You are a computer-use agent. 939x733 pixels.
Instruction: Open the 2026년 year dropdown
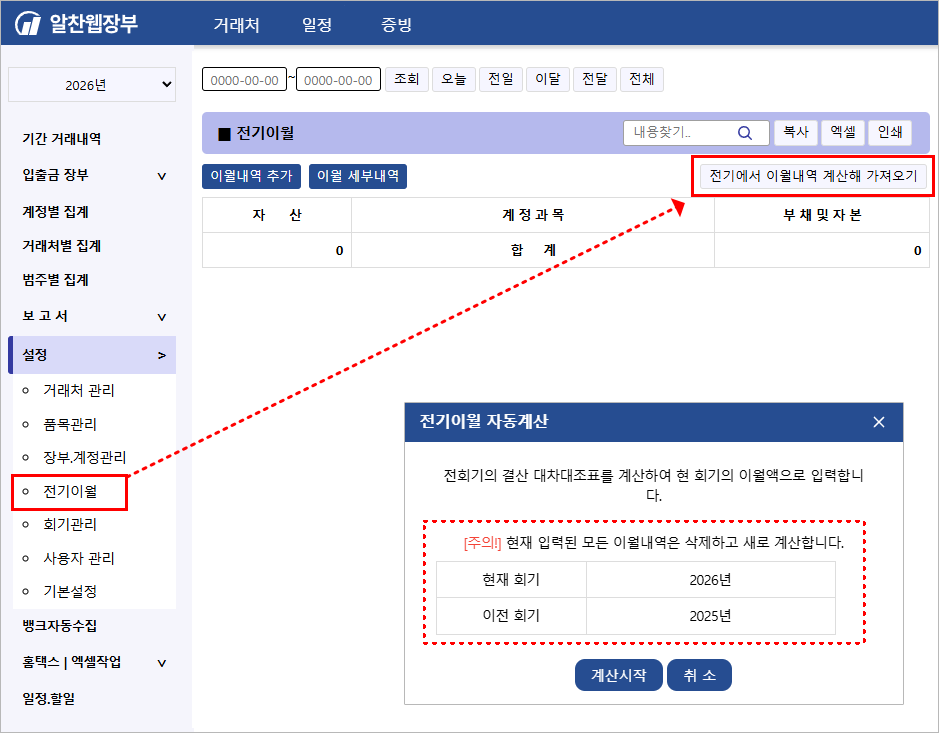pyautogui.click(x=92, y=84)
